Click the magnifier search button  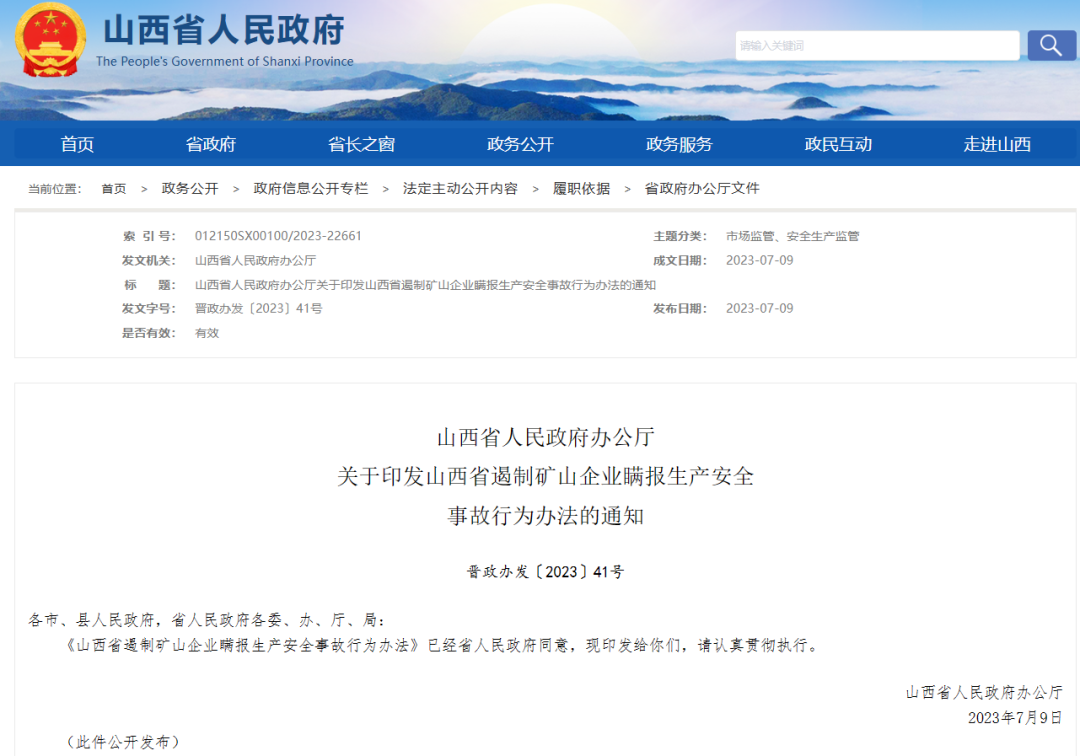click(1051, 45)
